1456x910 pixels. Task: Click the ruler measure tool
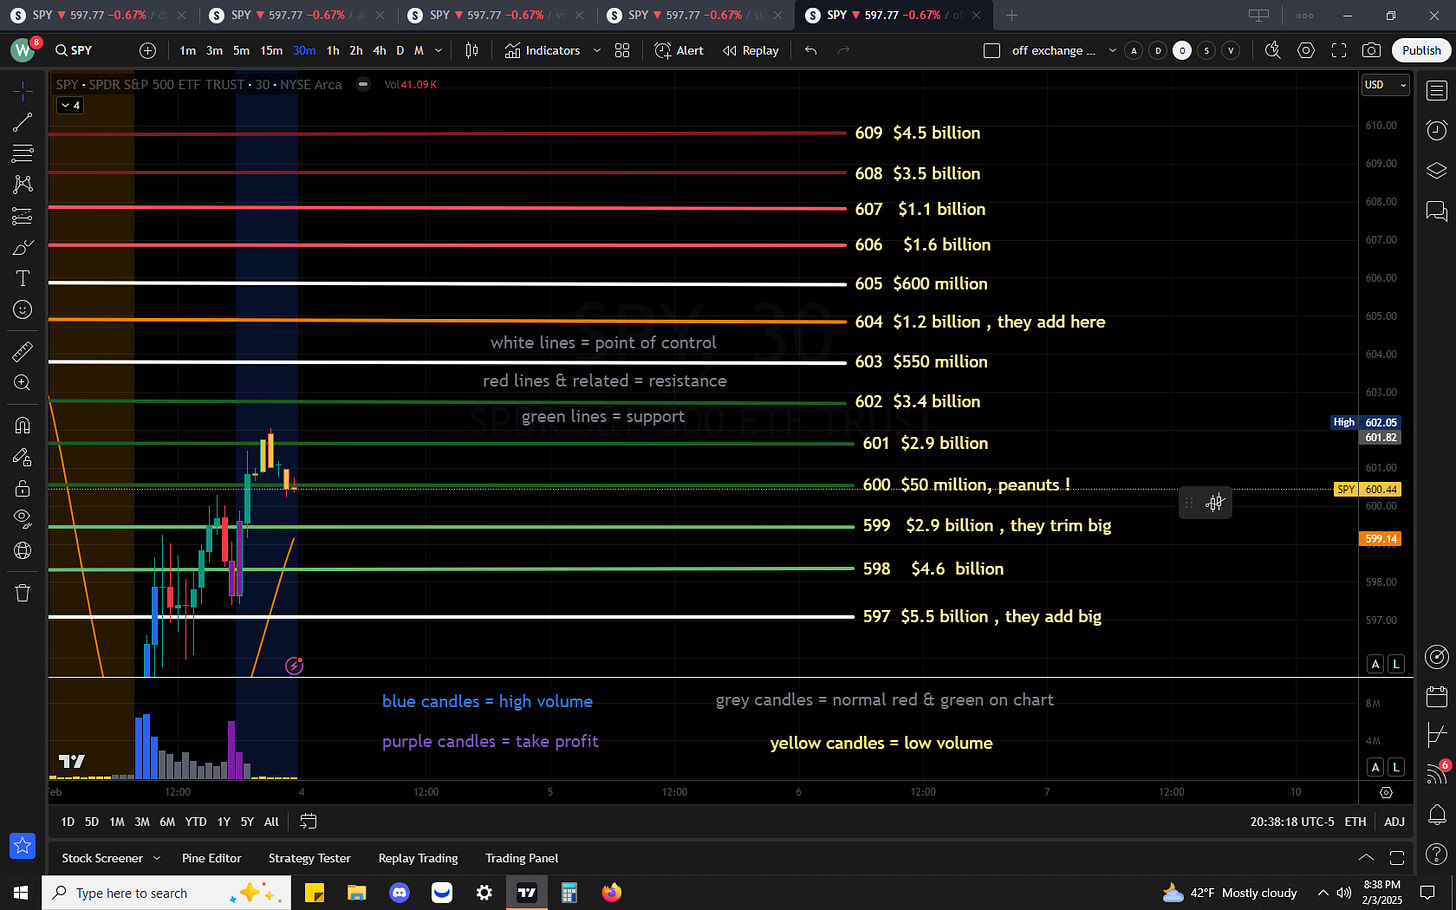click(x=22, y=352)
